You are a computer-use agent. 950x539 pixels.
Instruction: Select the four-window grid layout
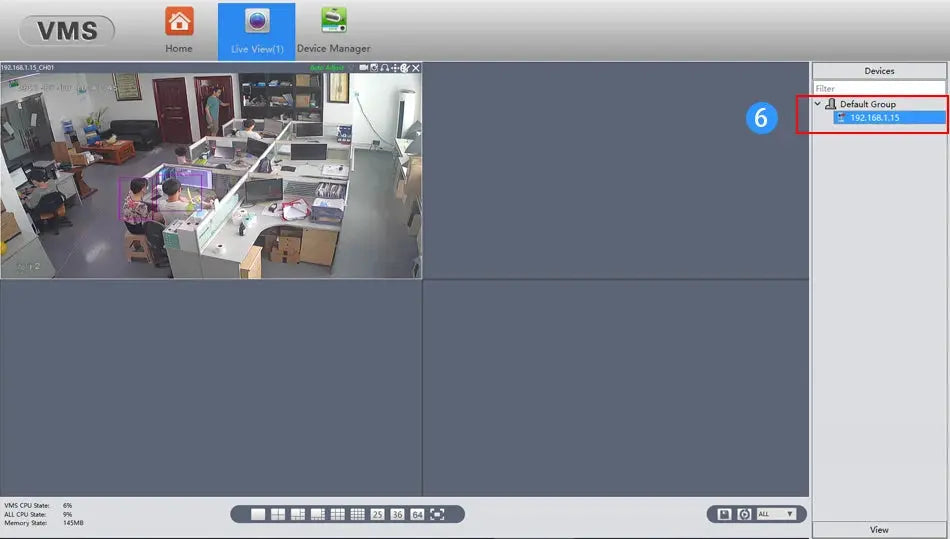(278, 514)
